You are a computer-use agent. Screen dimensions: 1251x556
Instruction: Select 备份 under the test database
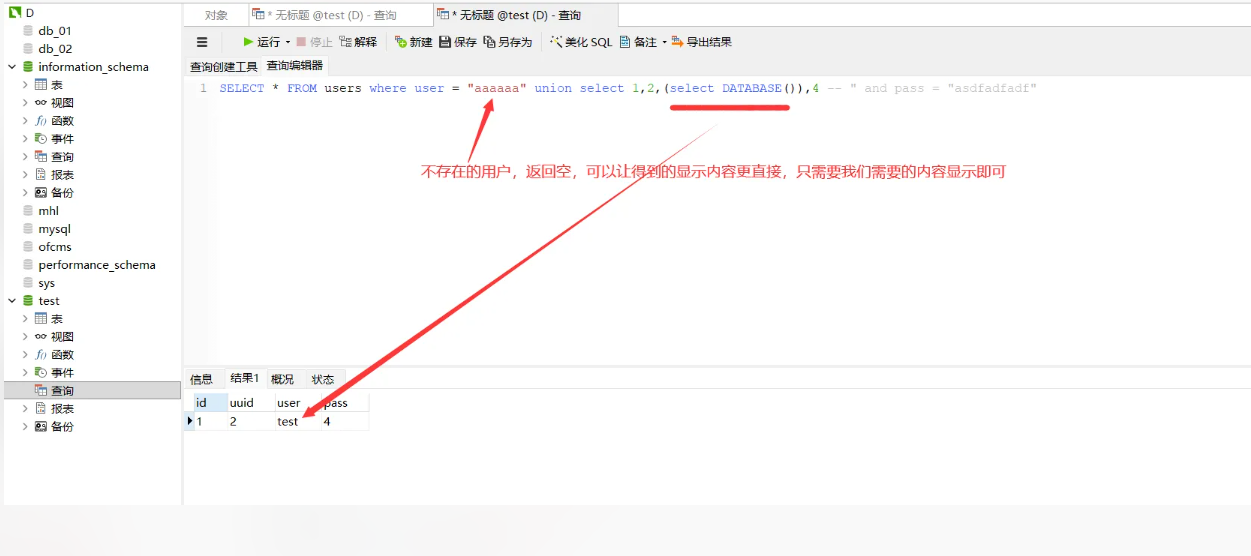click(x=54, y=427)
